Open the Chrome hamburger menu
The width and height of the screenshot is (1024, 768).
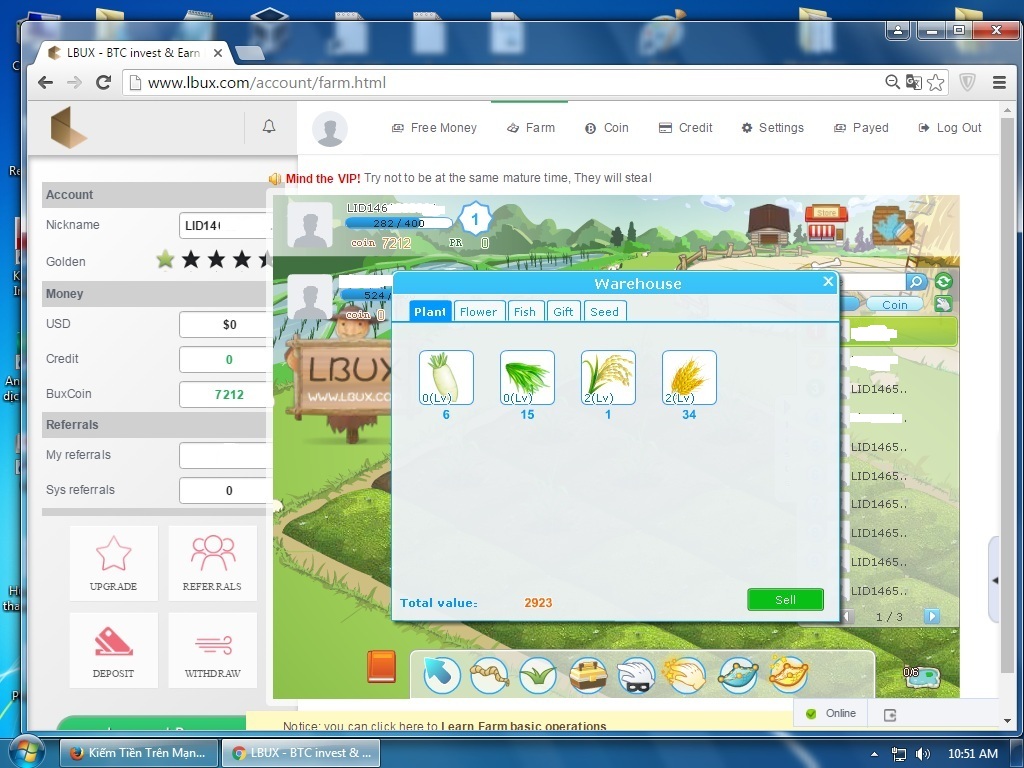[x=999, y=82]
